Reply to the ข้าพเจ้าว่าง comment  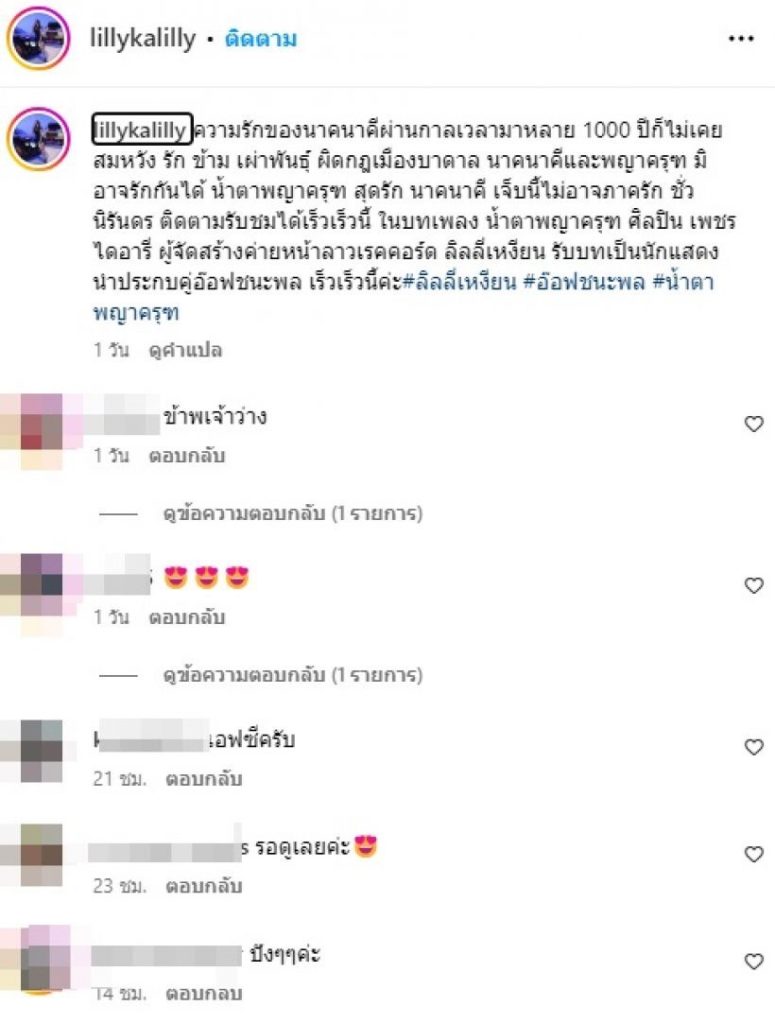(187, 455)
